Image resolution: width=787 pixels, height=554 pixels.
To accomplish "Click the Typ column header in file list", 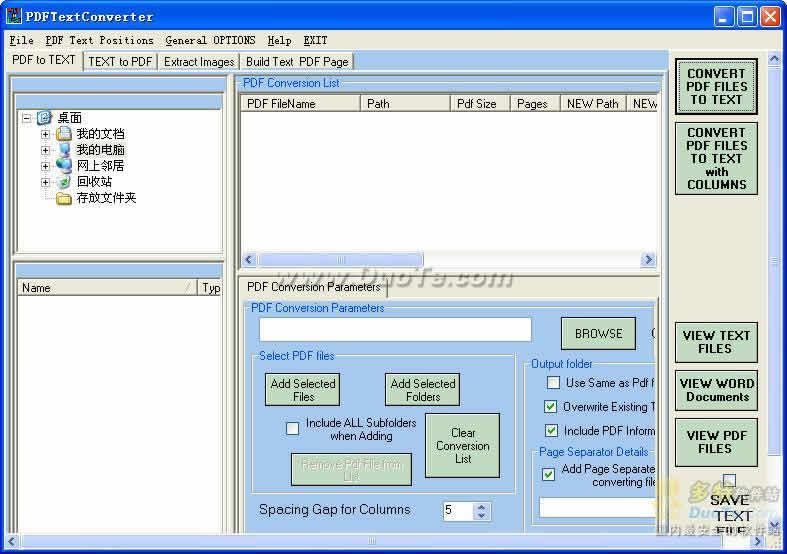I will (x=210, y=288).
